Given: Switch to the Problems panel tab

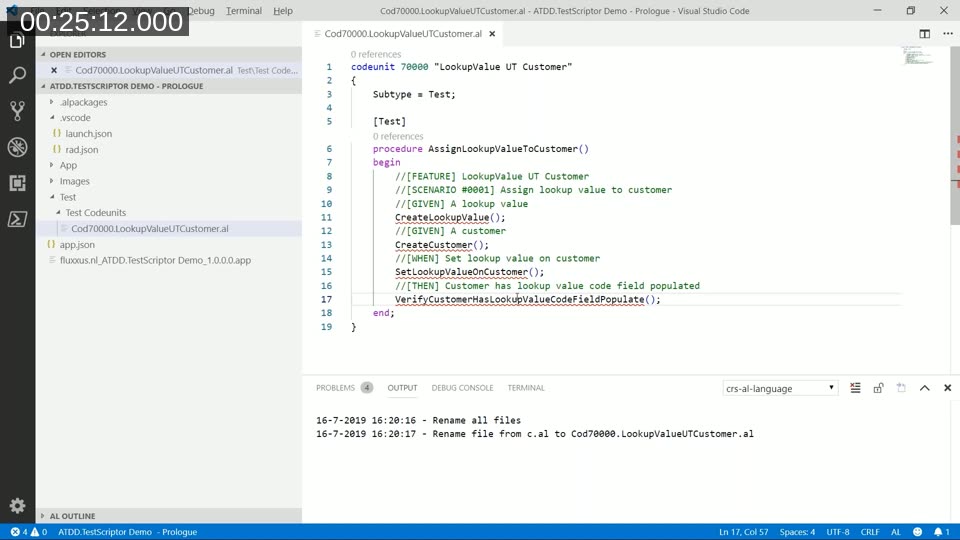Looking at the screenshot, I should point(343,388).
